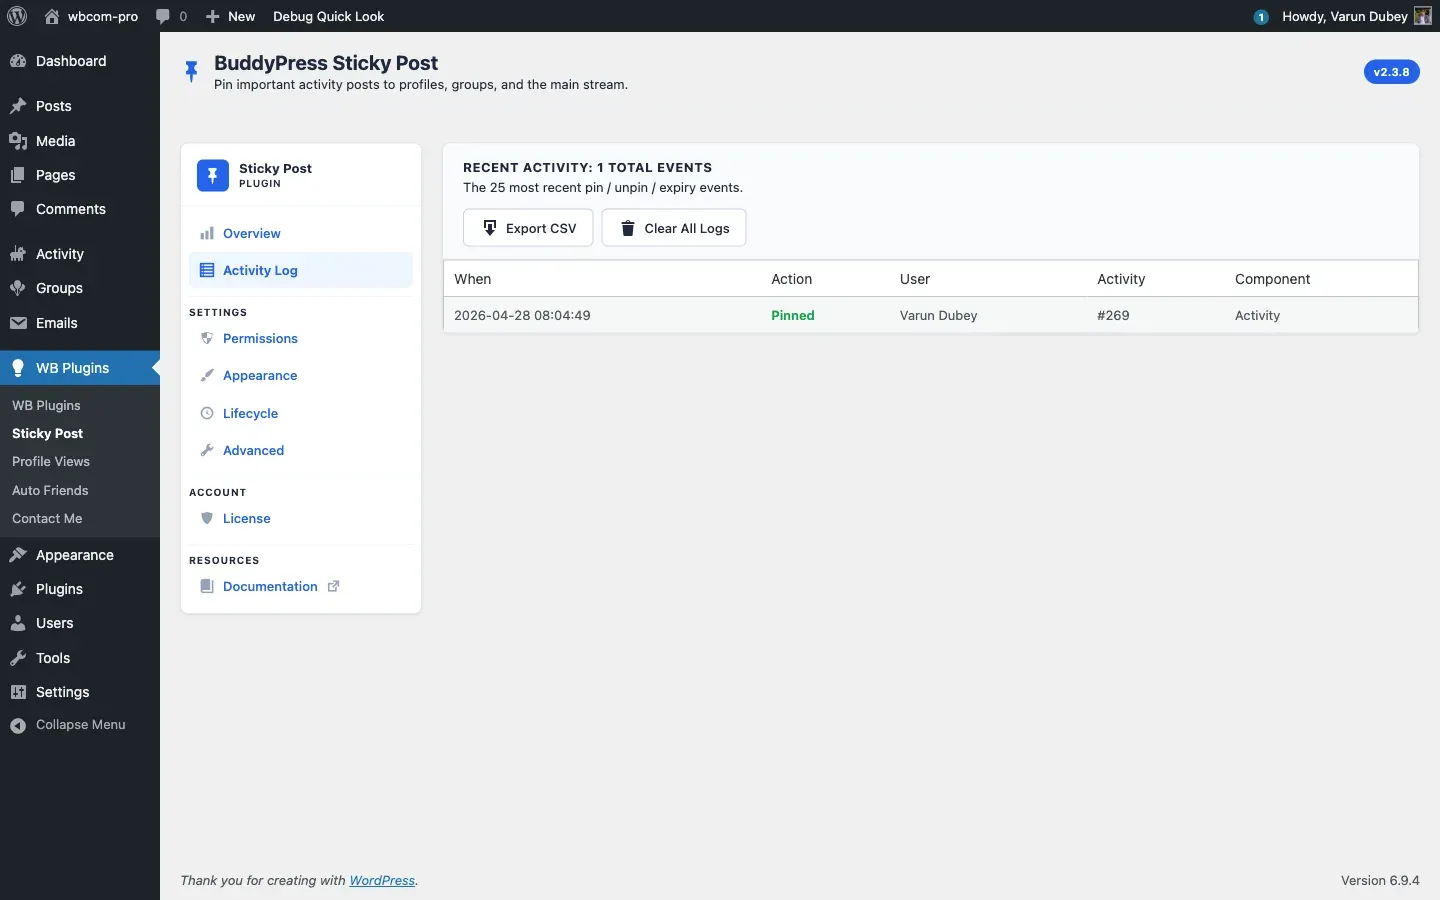The image size is (1440, 900).
Task: Open the notification badge showing 1
Action: click(x=1262, y=17)
